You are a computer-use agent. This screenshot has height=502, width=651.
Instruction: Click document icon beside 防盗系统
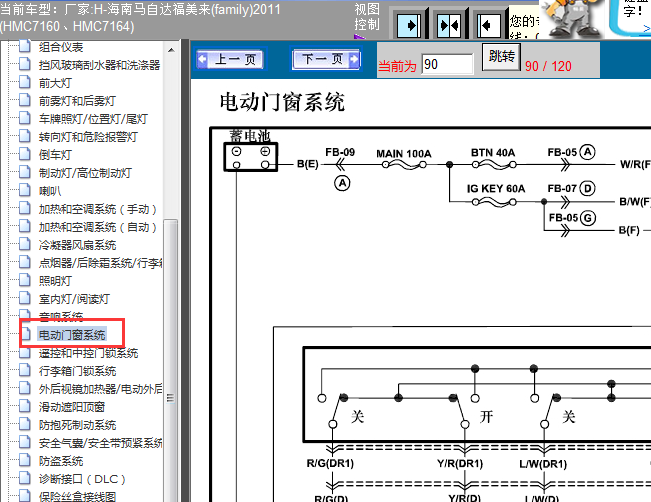coord(25,460)
